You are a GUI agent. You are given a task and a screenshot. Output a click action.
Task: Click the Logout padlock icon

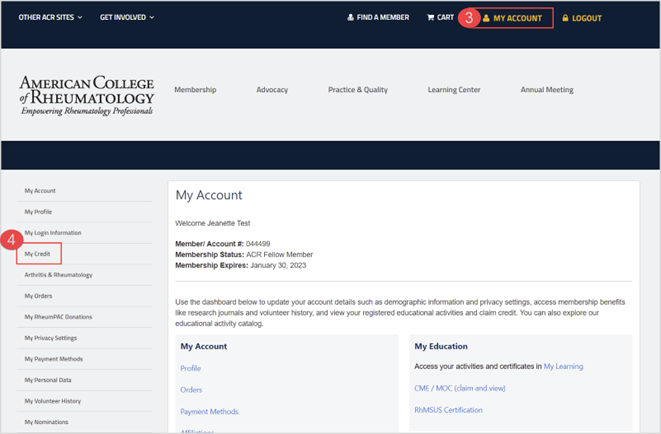[x=565, y=18]
